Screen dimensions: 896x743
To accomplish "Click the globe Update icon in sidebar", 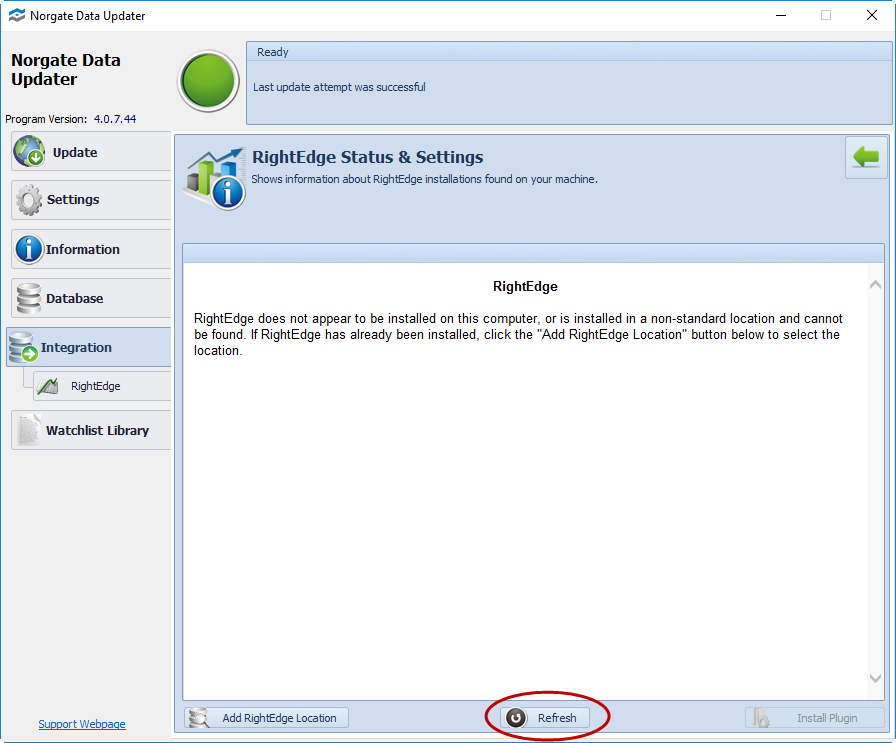I will (30, 152).
